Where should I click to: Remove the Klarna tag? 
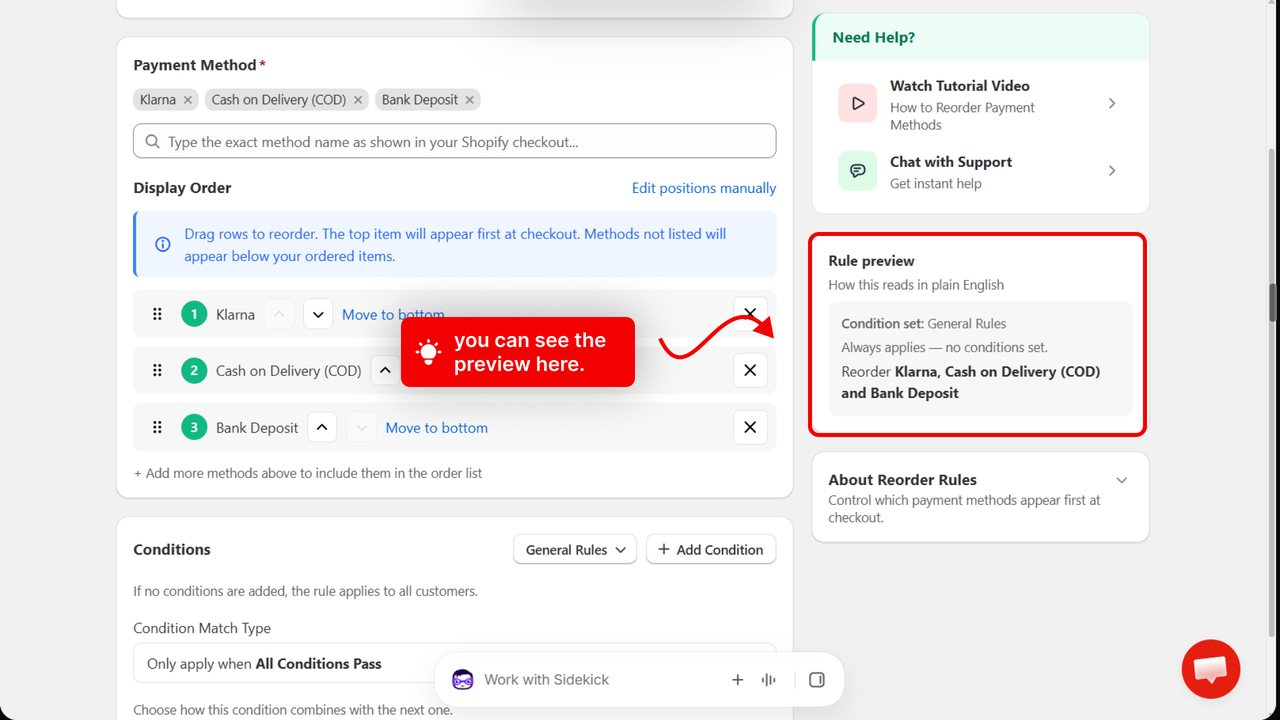point(188,100)
